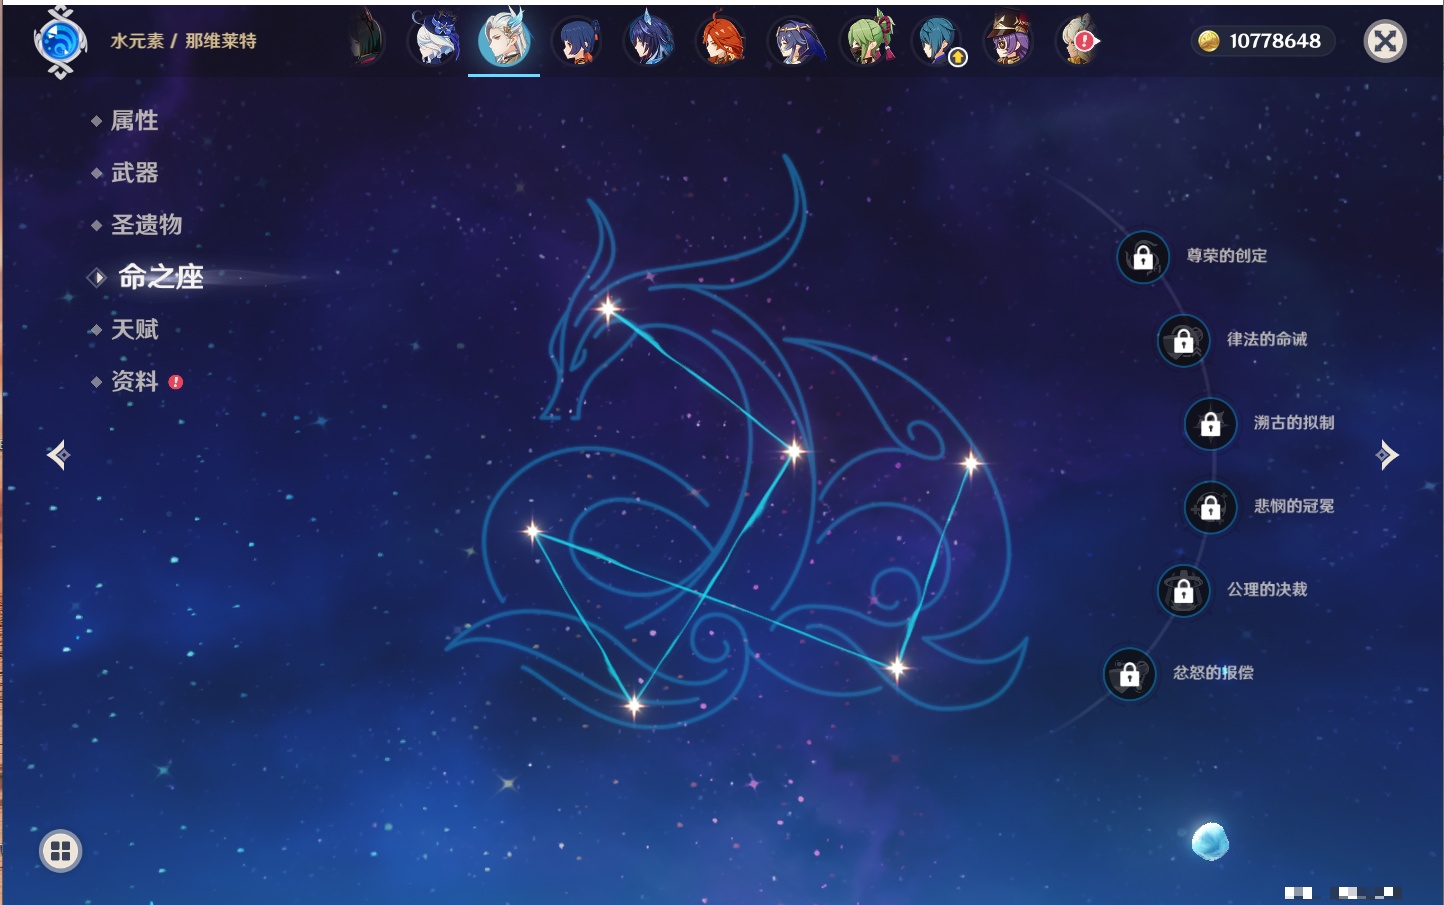Click the Hydro element emblem icon
This screenshot has width=1444, height=905.
(60, 42)
